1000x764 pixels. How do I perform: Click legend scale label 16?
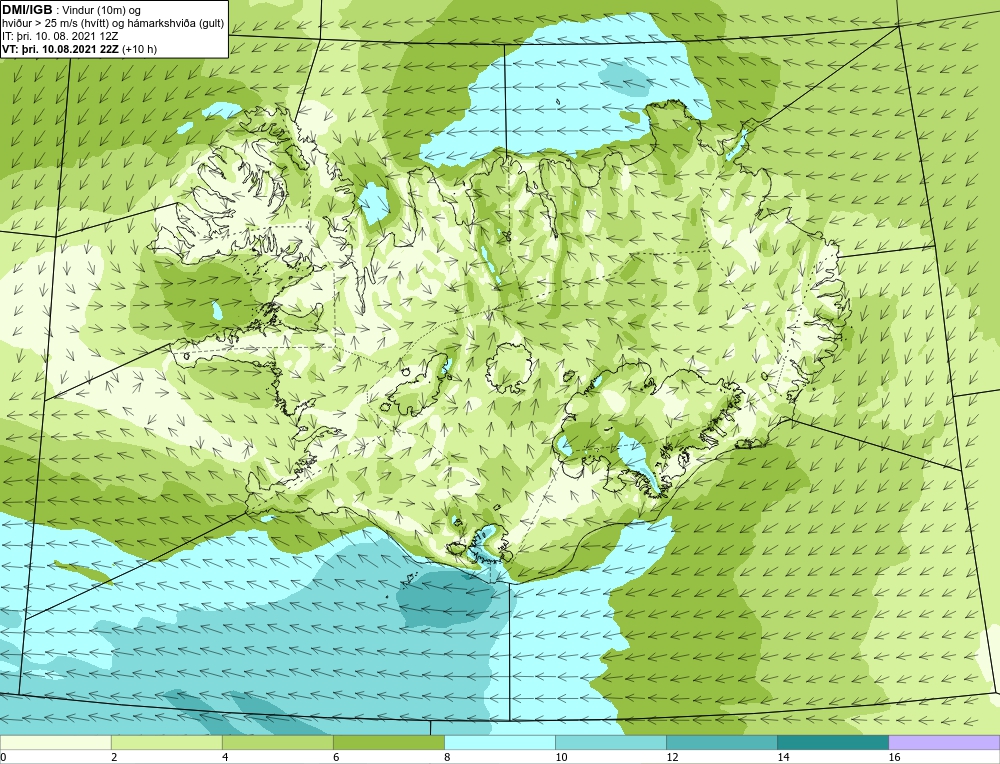[x=893, y=758]
